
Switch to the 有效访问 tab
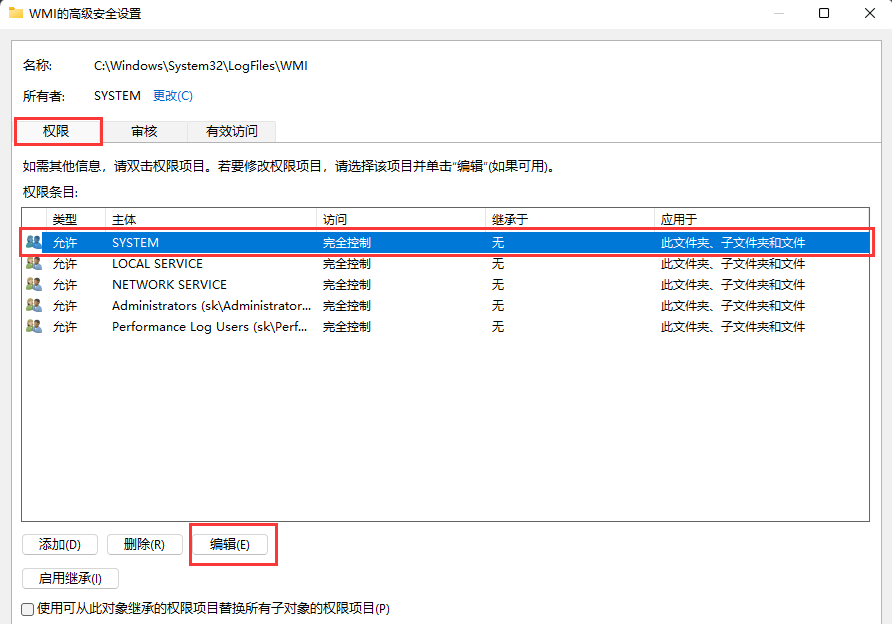click(x=231, y=131)
